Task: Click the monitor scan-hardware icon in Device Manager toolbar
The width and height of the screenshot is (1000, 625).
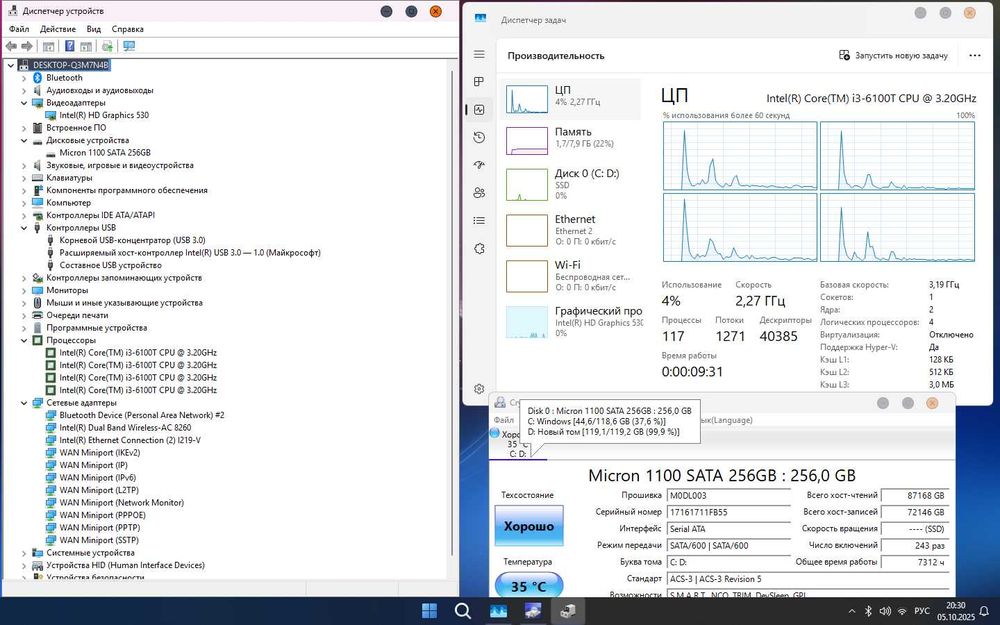Action: pyautogui.click(x=129, y=46)
